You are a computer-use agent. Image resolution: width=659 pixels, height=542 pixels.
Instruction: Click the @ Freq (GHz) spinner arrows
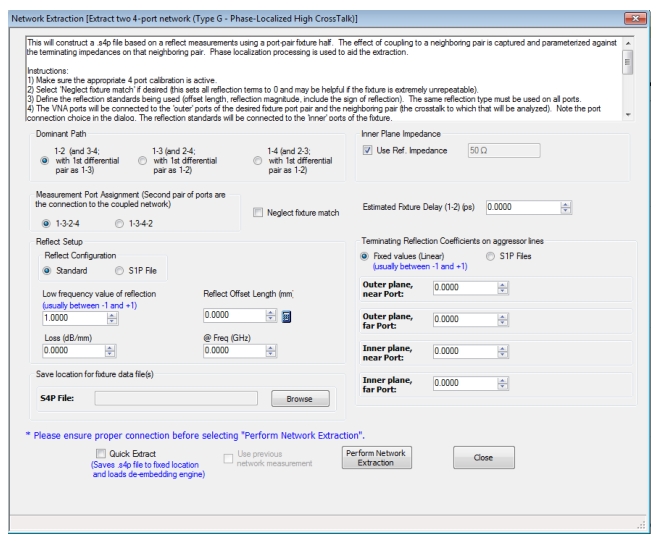[272, 350]
